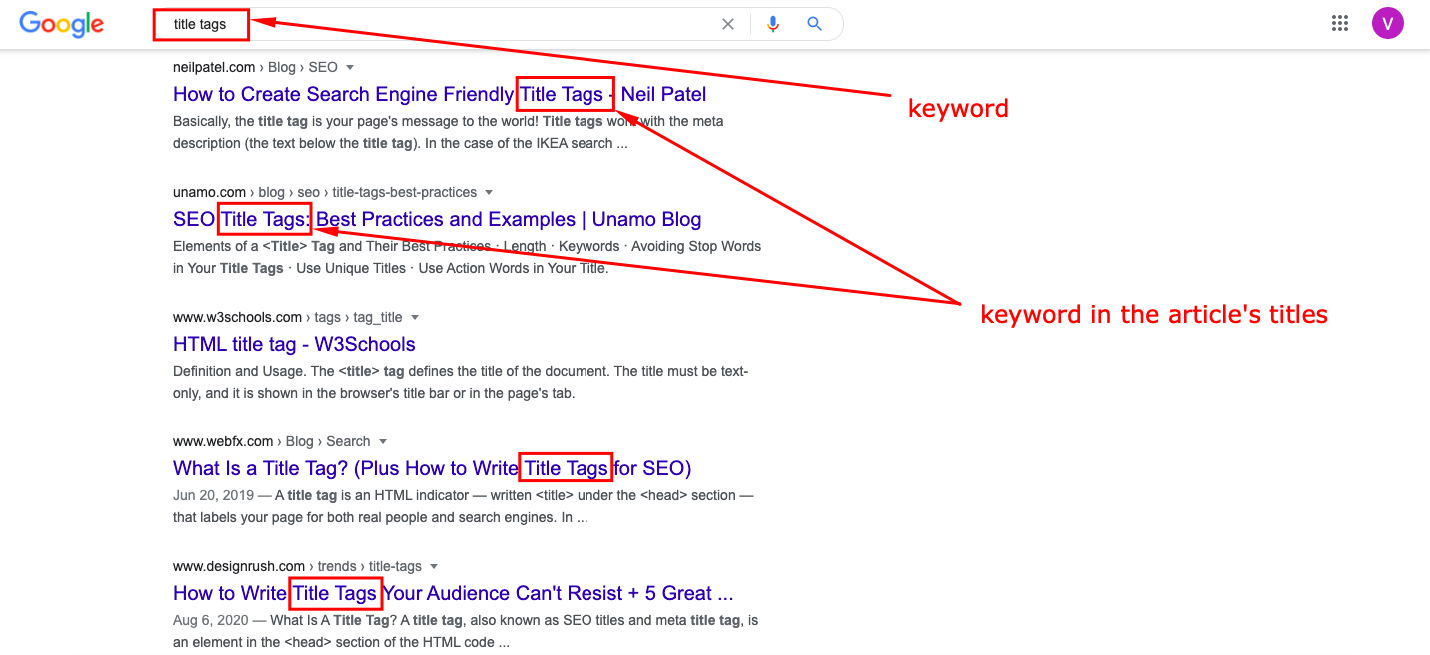Viewport: 1430px width, 655px height.
Task: Click the www.w3schools.com › tags › tag_title breadcrumb
Action: [x=288, y=317]
